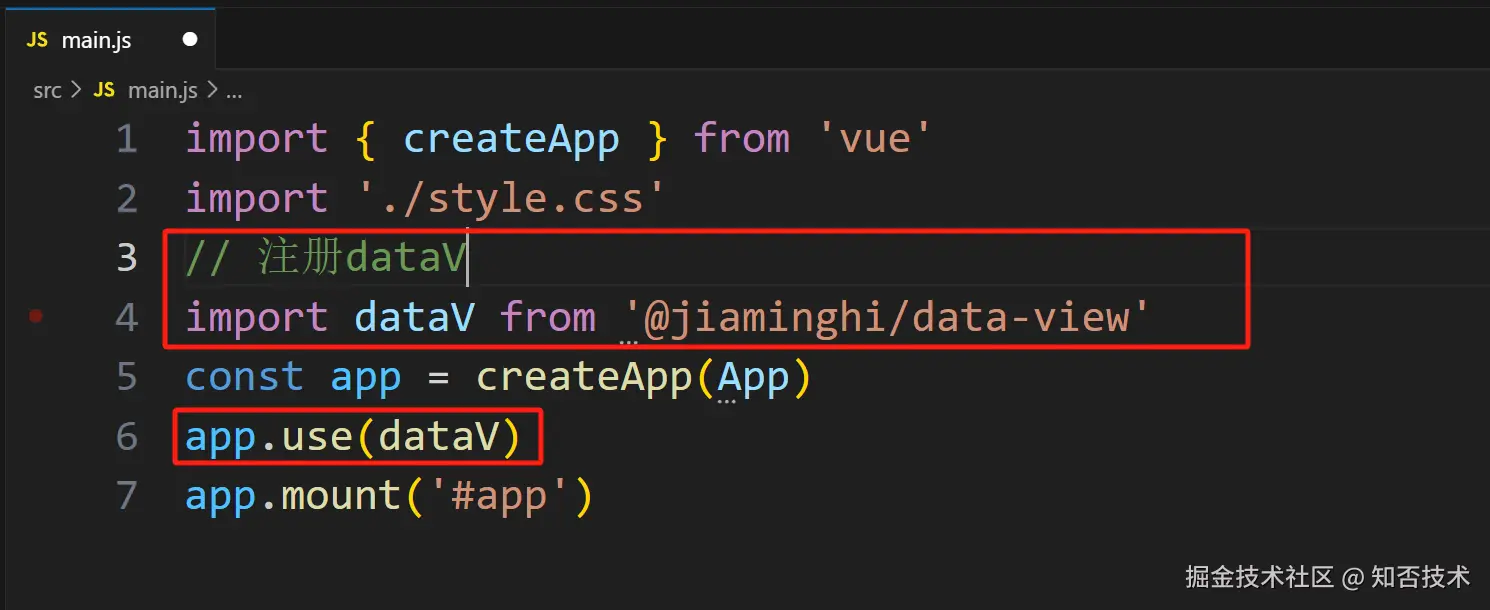The width and height of the screenshot is (1490, 610).
Task: Open the src folder breadcrumb
Action: tap(47, 91)
